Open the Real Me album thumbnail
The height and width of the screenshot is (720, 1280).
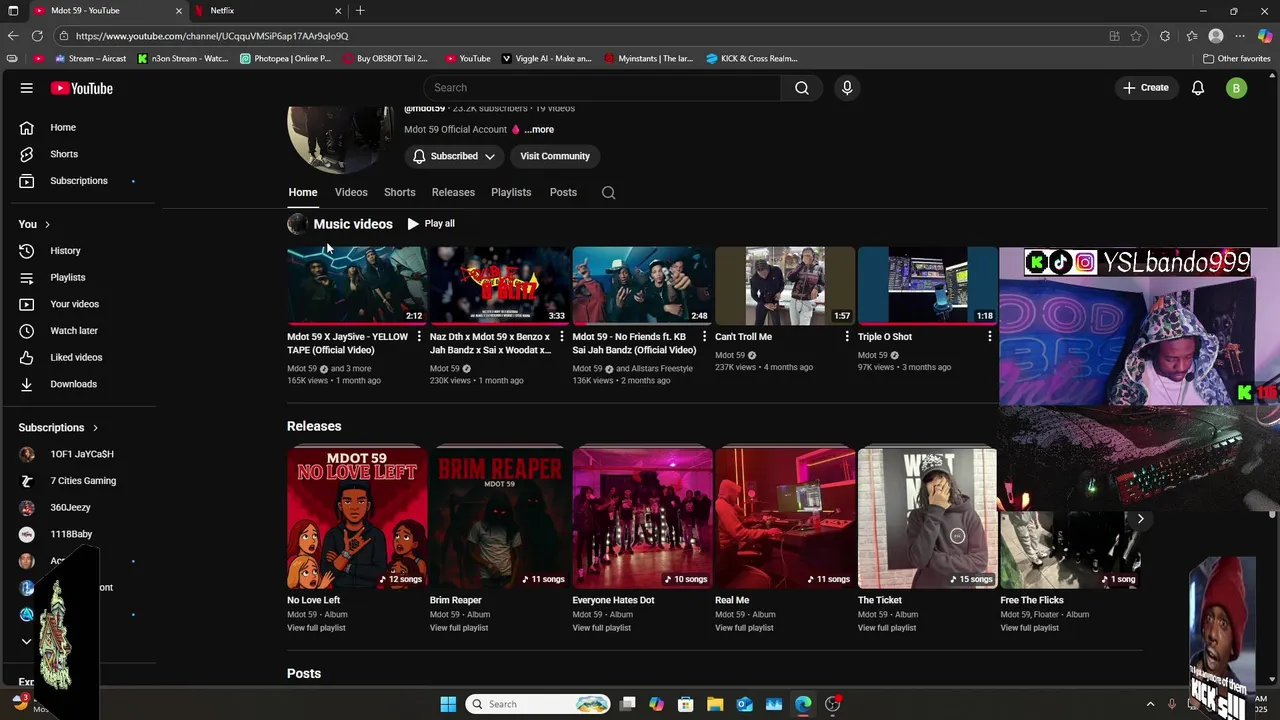[x=785, y=518]
